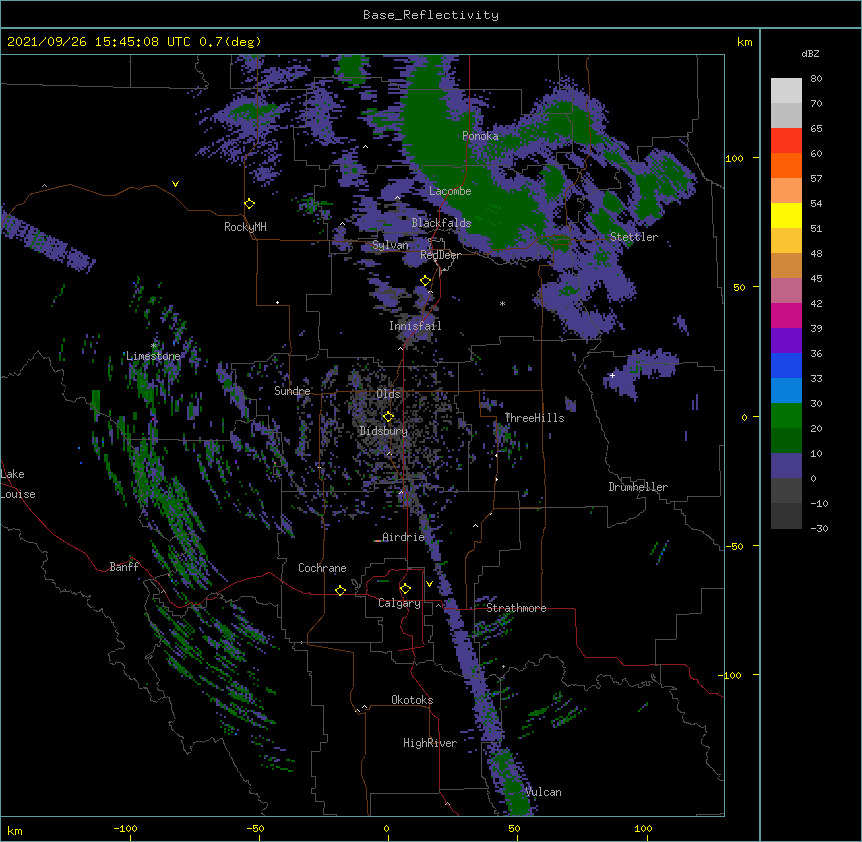Click the yellow diamond marker at Olds

388,416
